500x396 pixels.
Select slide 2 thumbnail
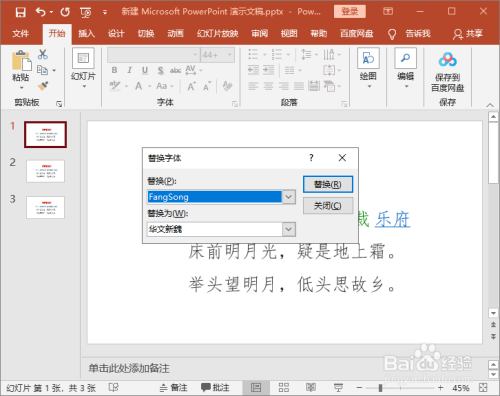[45, 171]
